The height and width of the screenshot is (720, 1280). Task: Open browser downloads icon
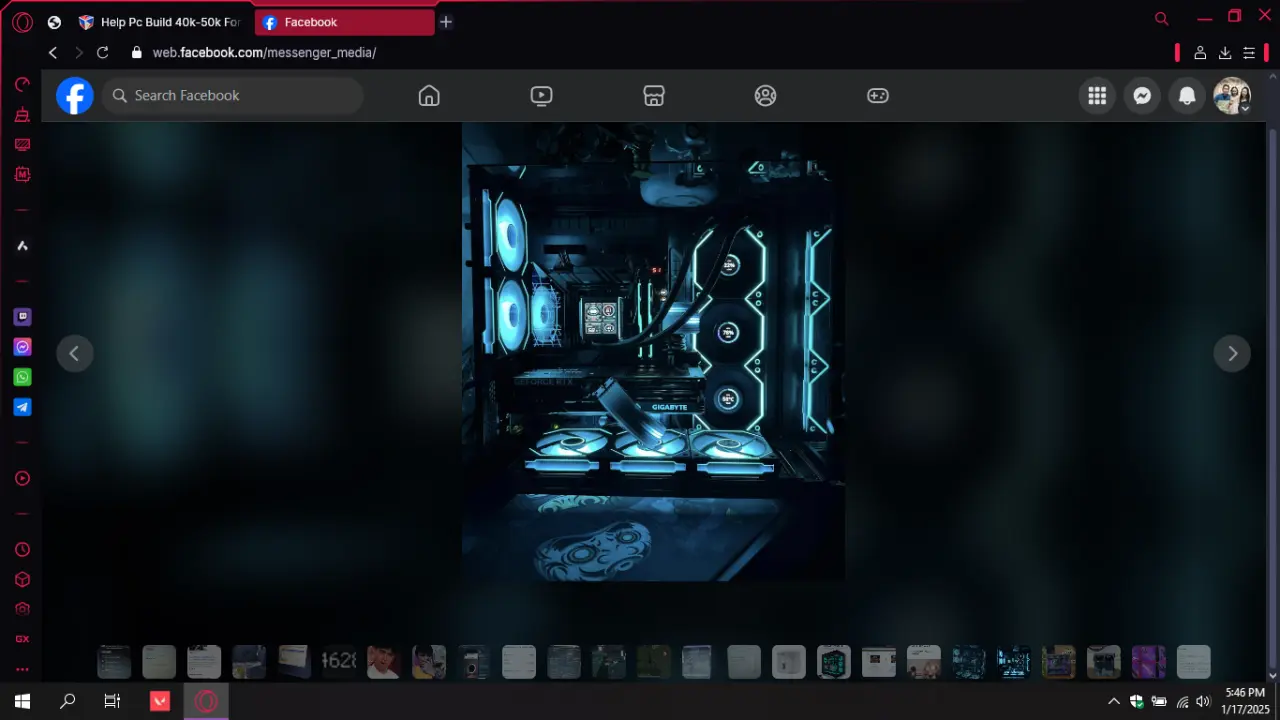(x=1225, y=53)
